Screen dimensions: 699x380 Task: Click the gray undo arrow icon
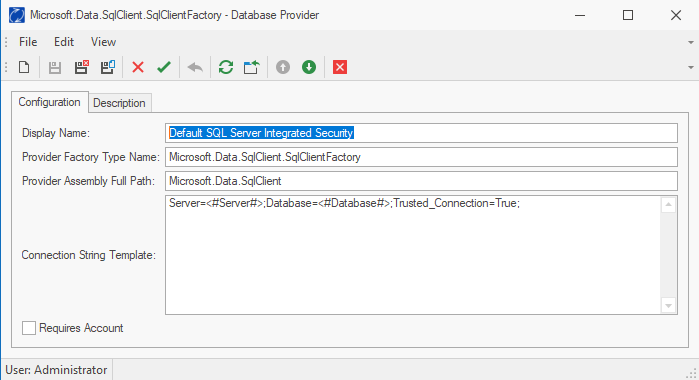(195, 67)
